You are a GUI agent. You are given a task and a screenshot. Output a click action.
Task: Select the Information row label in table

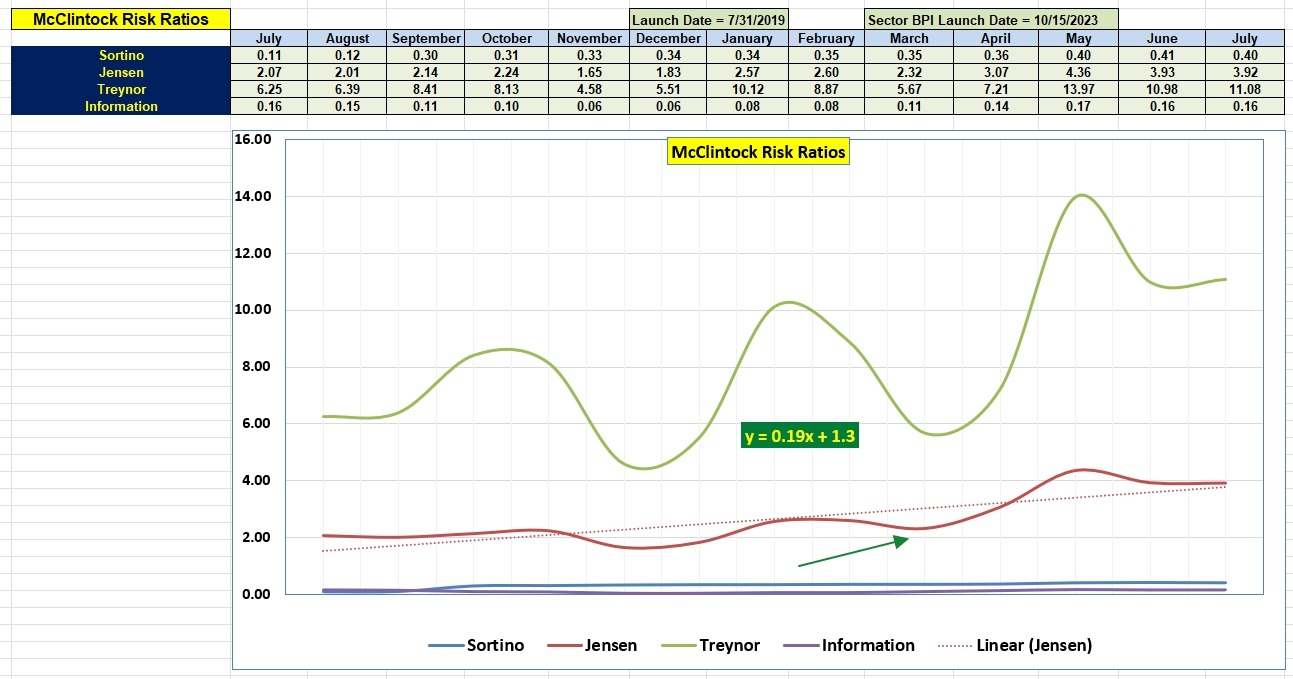[x=121, y=106]
